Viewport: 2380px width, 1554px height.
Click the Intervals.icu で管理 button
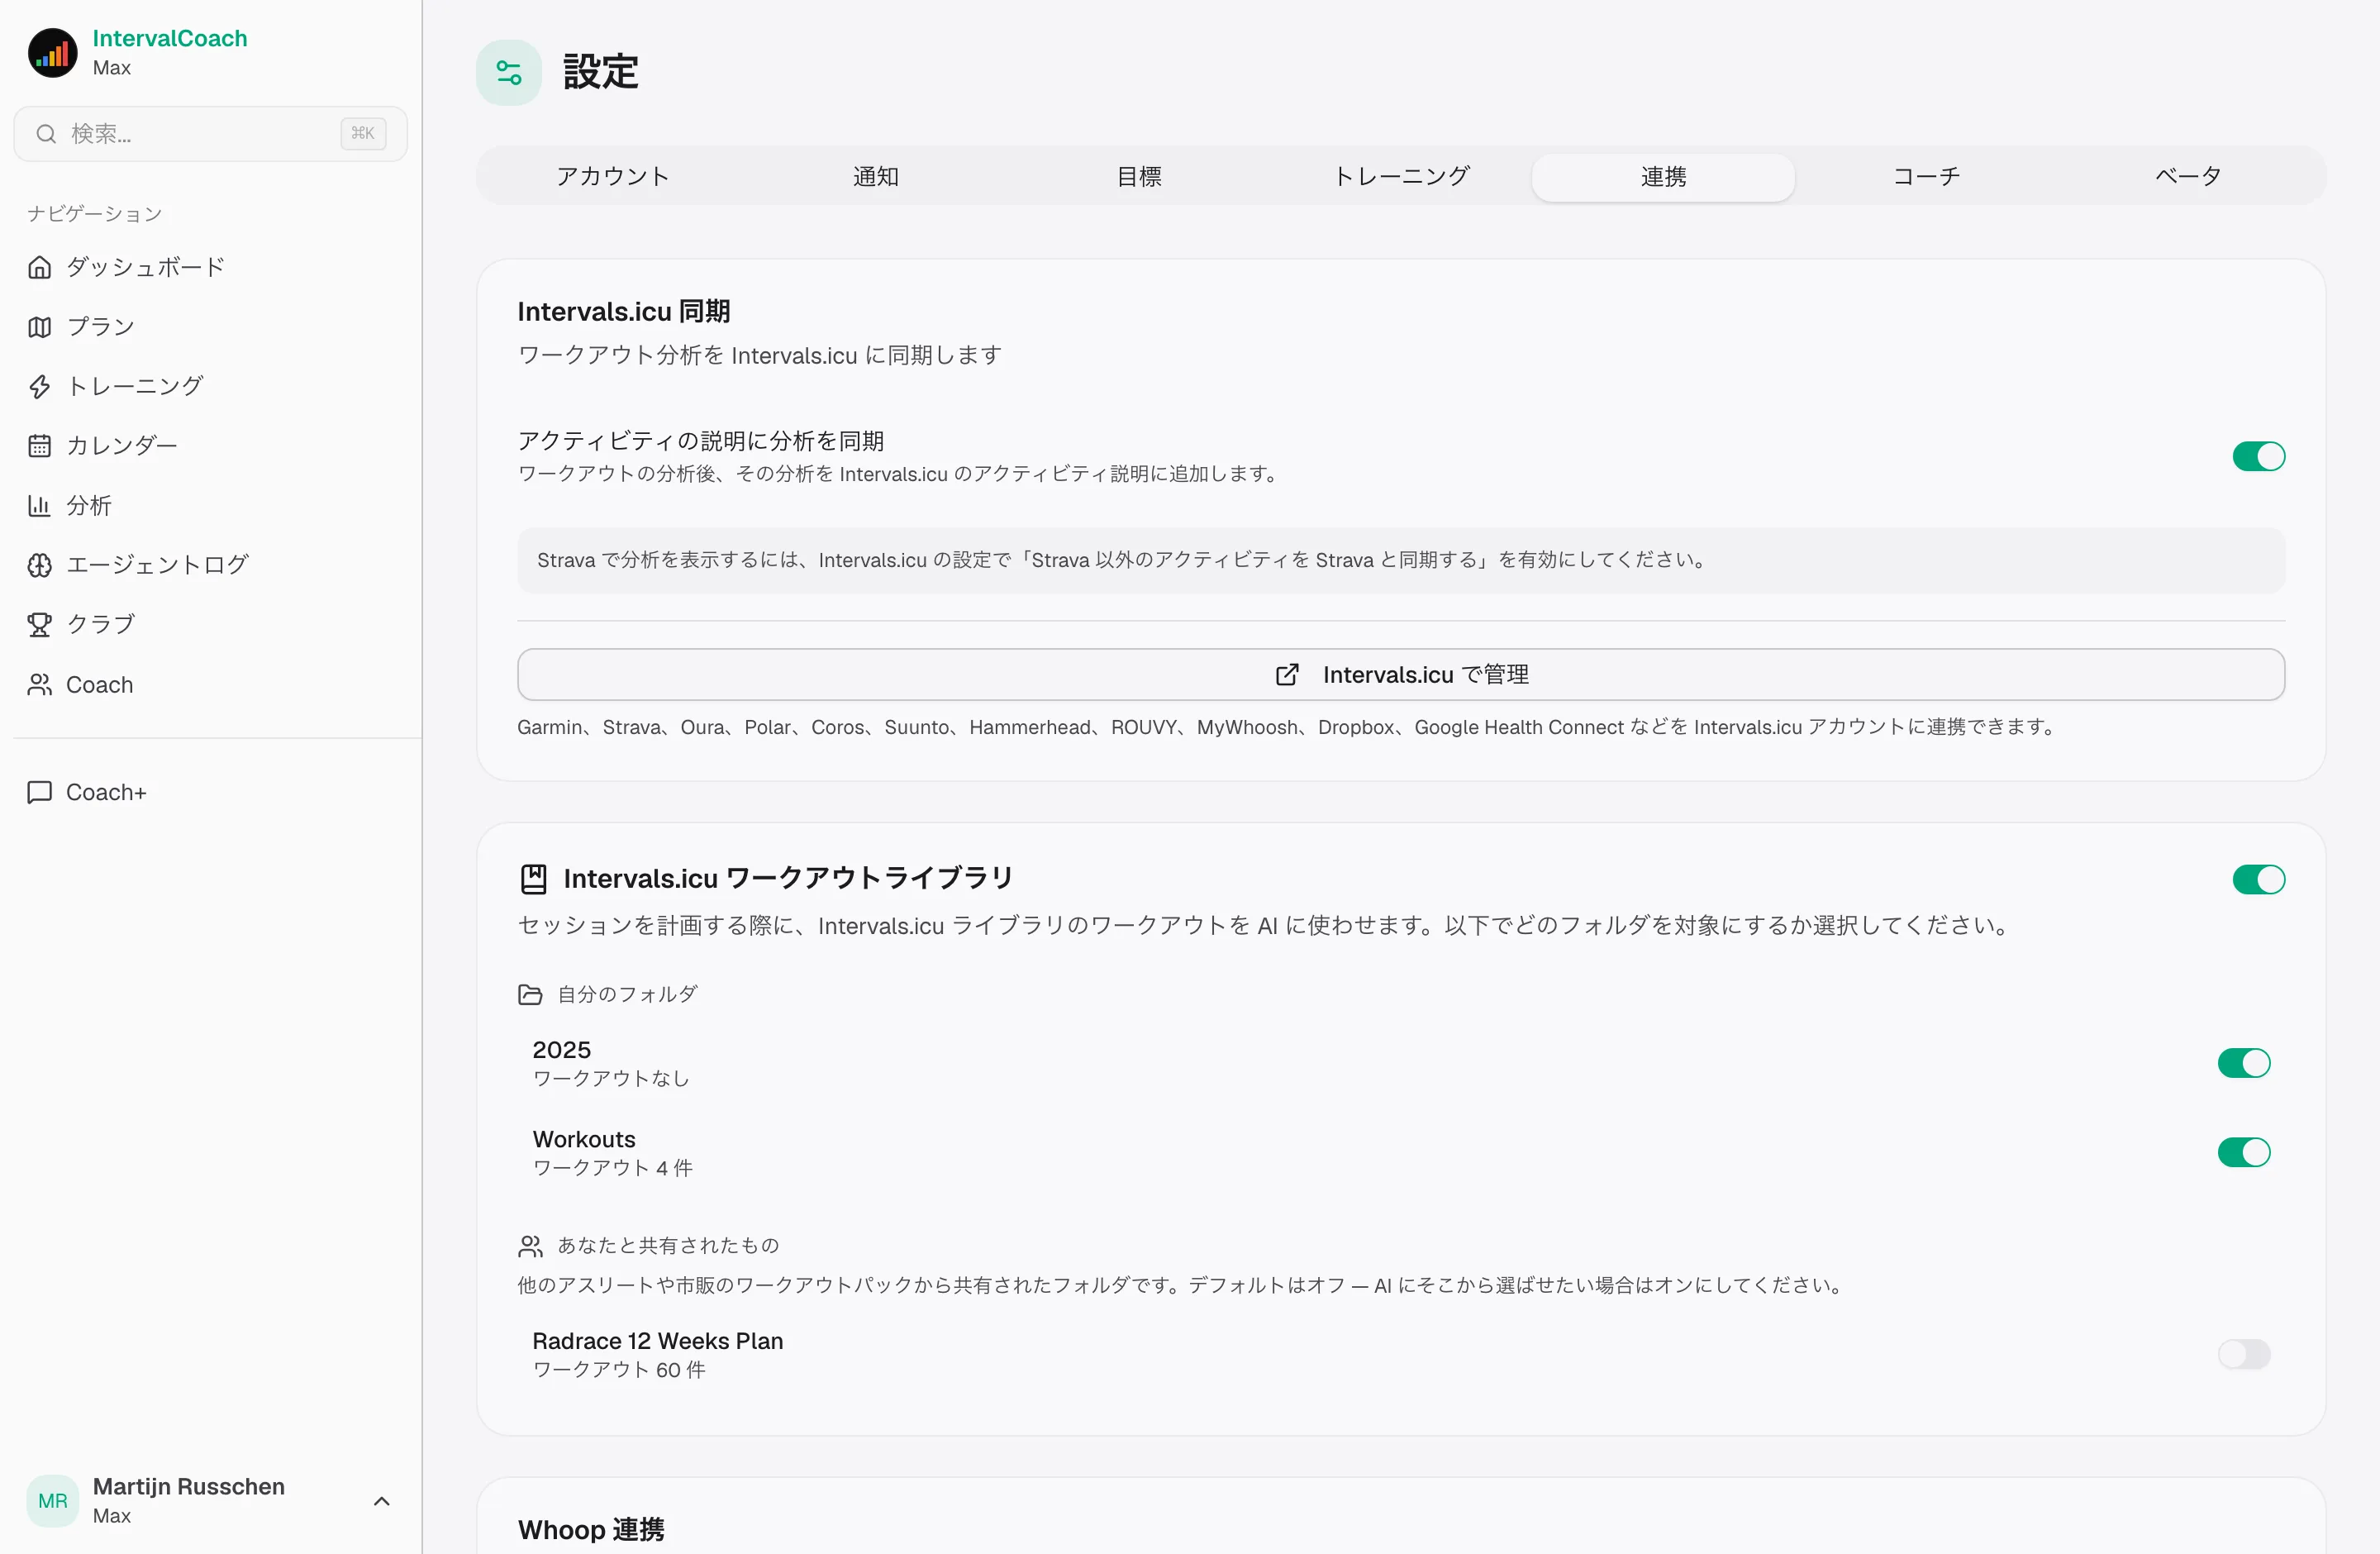click(1400, 675)
